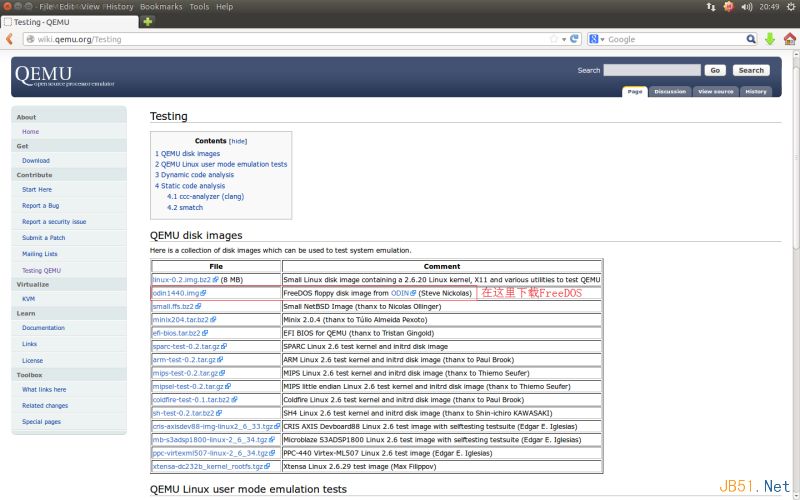Download sparc-test-0.2.tar.gz link
Viewport: 800px width, 500px height.
coord(189,346)
